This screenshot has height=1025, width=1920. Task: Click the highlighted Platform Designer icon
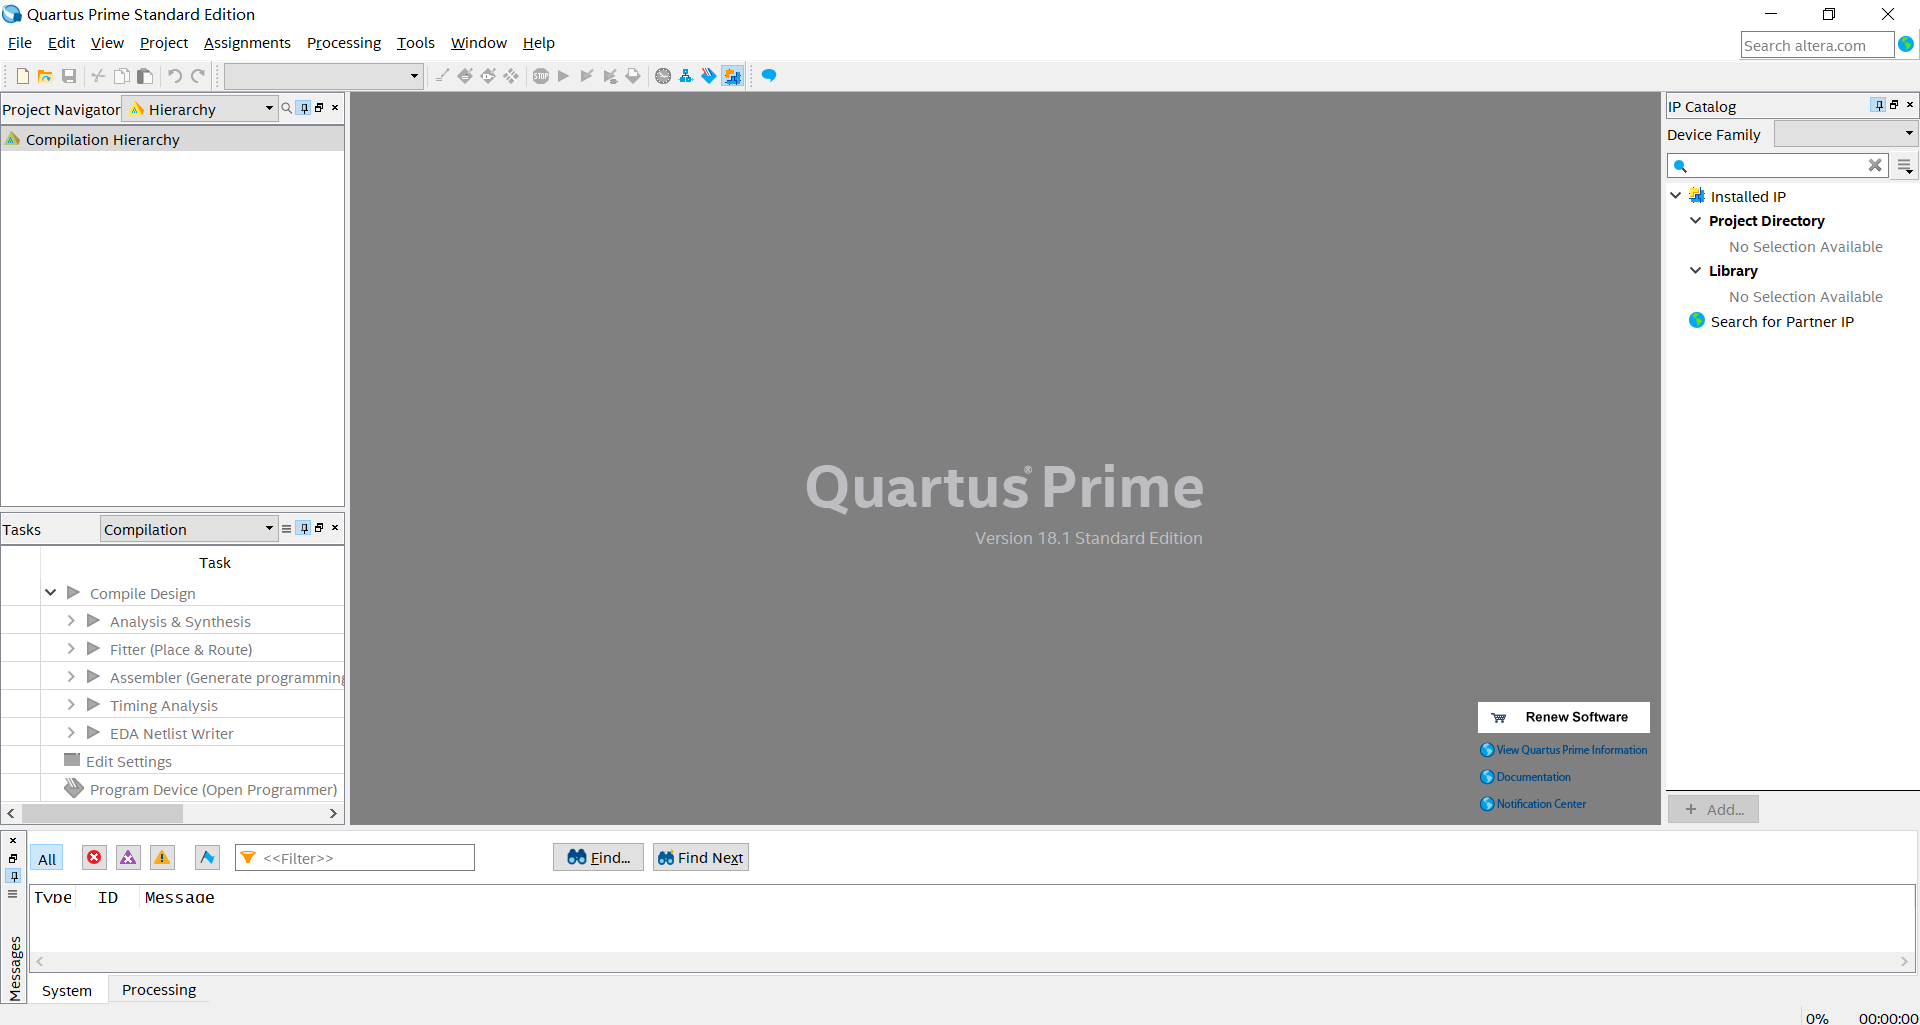click(733, 76)
